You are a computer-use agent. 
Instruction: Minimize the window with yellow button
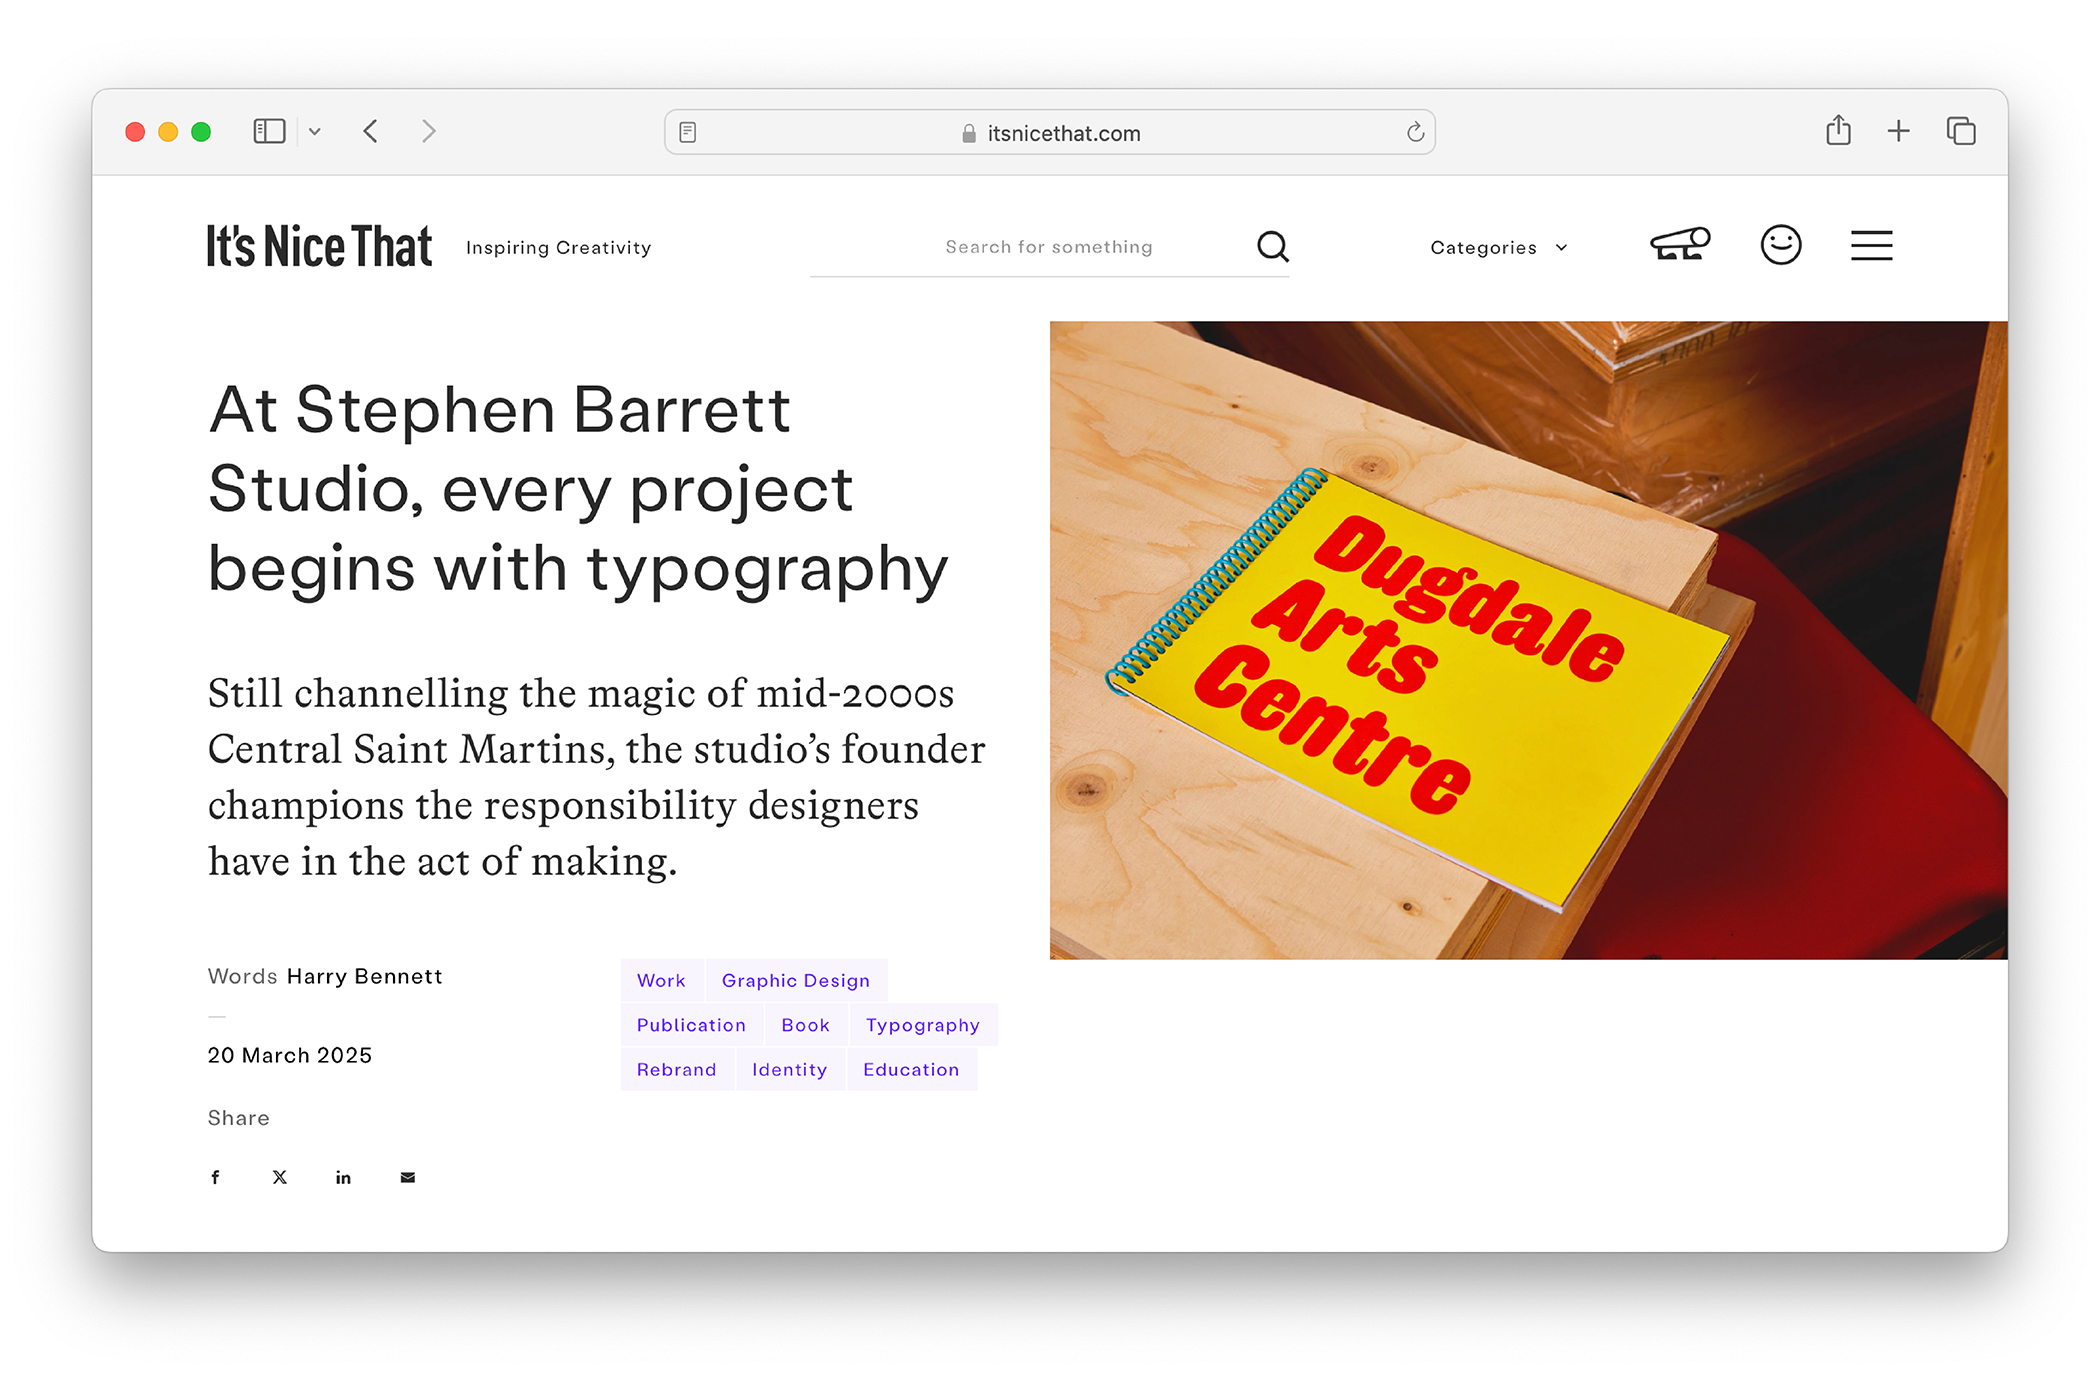pos(168,132)
